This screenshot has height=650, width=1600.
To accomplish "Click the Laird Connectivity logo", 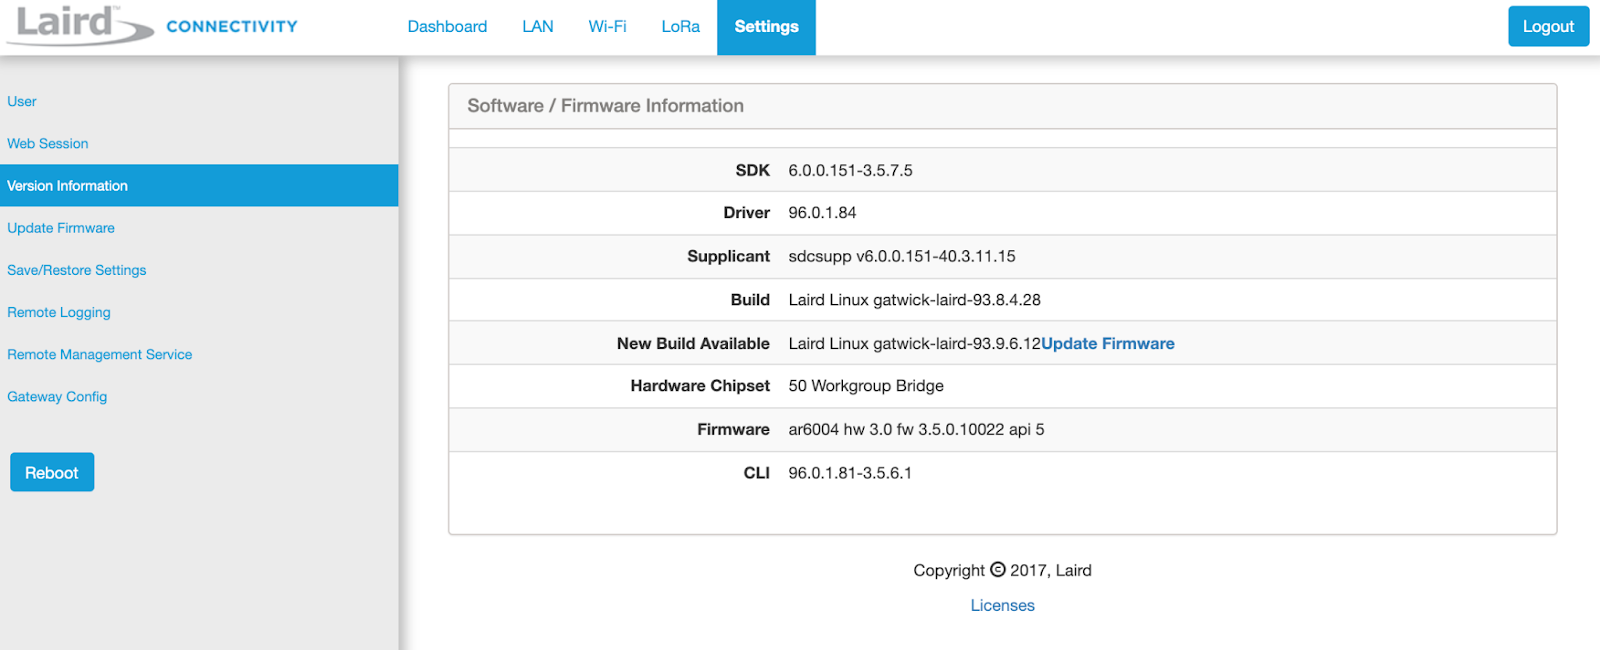I will click(152, 25).
